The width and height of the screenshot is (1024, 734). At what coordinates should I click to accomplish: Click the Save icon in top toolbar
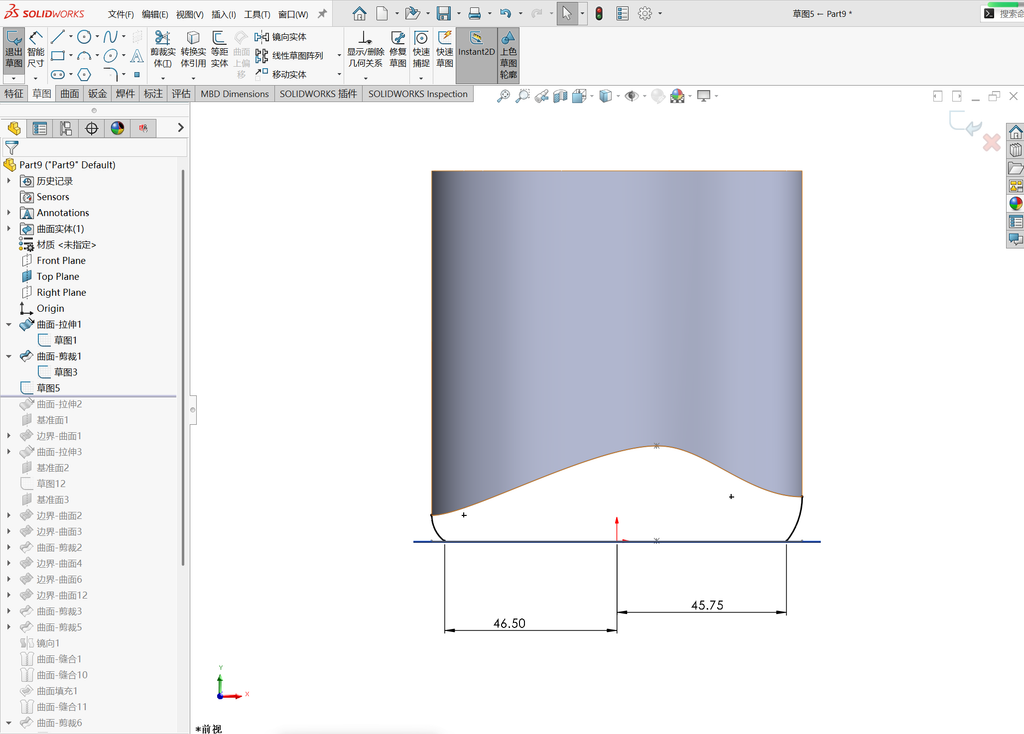pos(444,13)
